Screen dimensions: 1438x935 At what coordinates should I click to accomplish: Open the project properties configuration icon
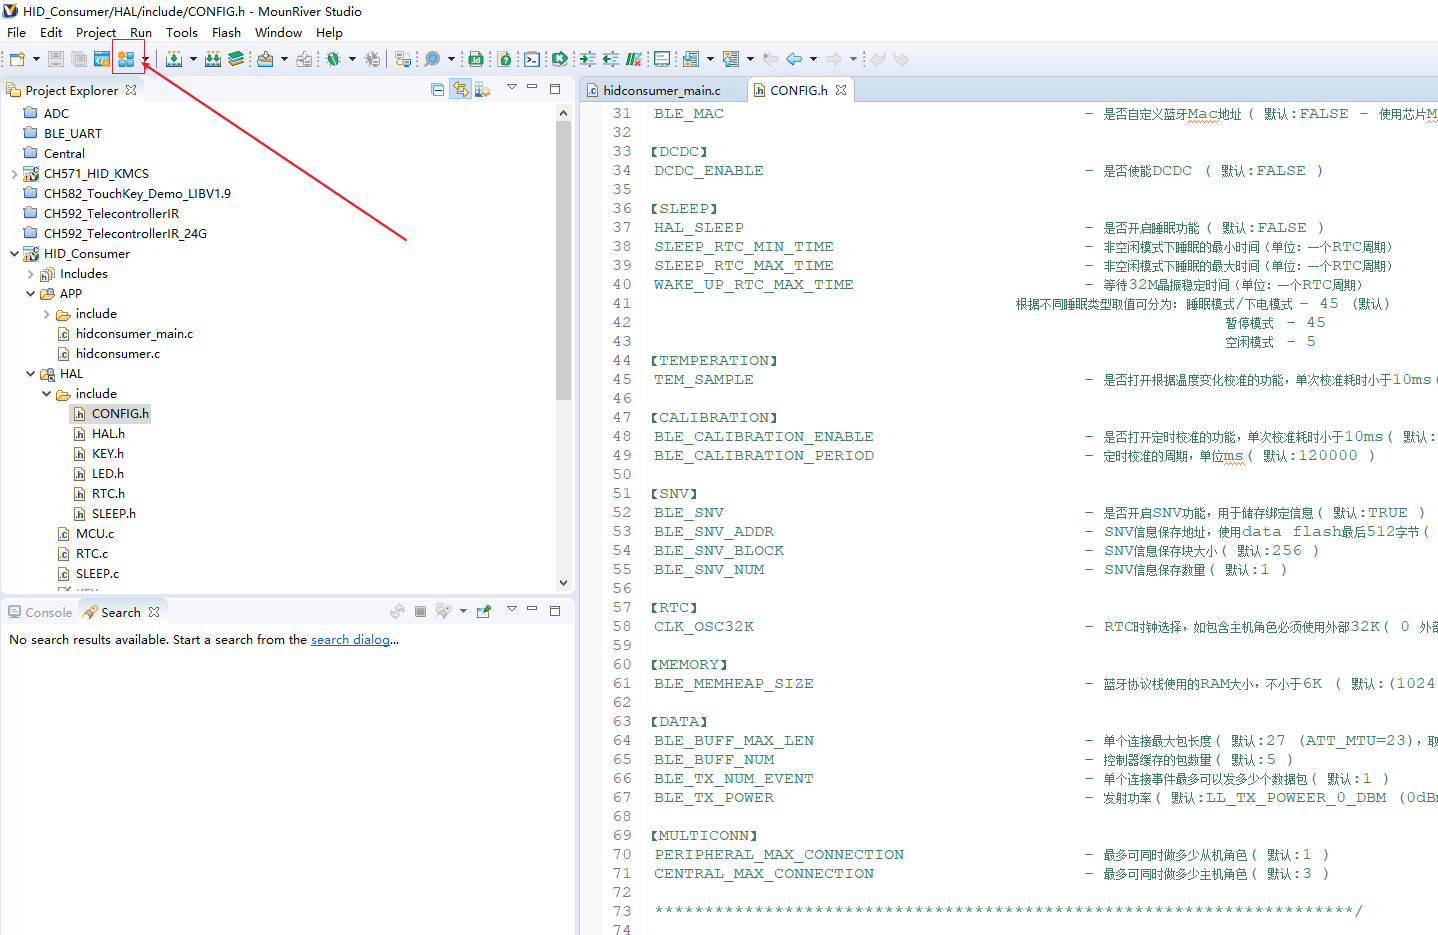pyautogui.click(x=102, y=59)
